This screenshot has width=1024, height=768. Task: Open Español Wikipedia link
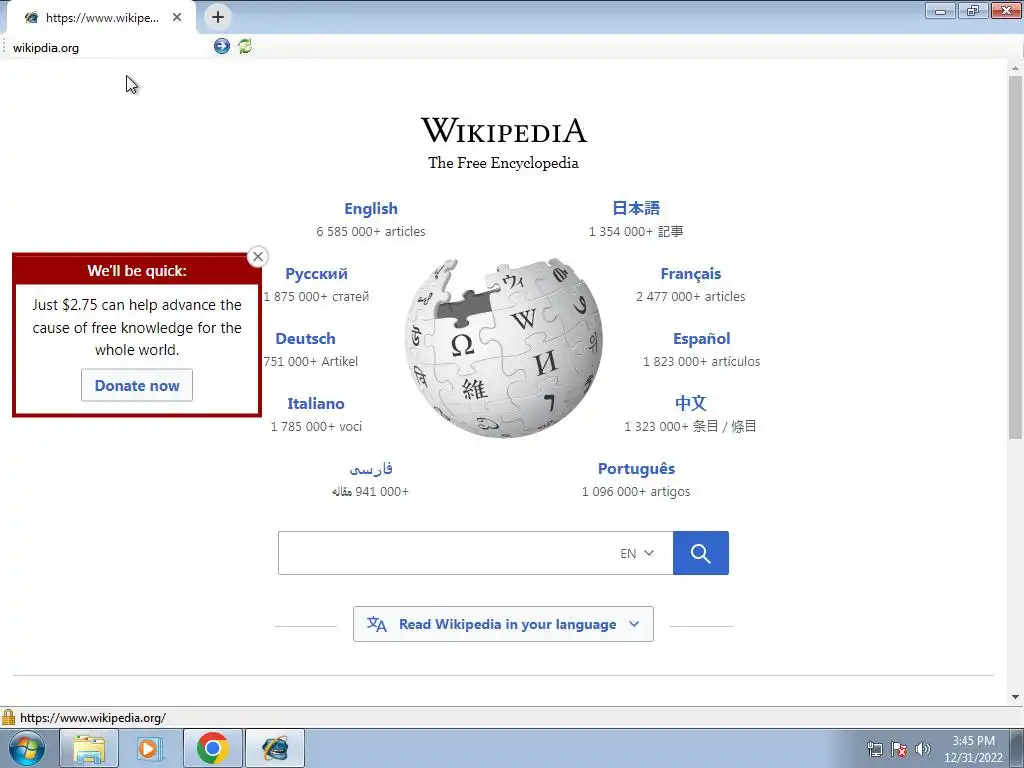701,338
